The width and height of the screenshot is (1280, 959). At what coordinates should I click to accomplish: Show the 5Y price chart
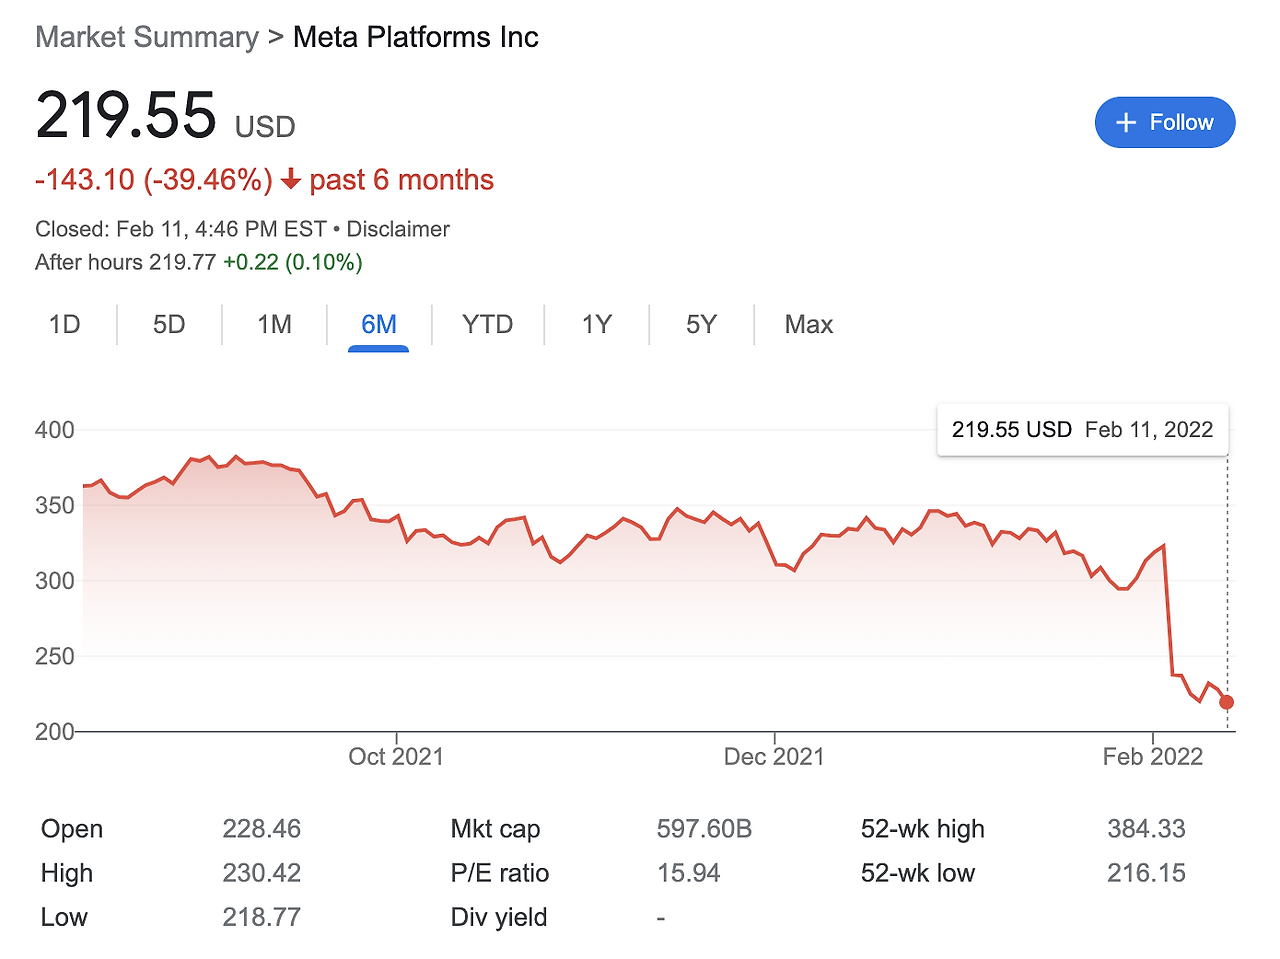701,325
